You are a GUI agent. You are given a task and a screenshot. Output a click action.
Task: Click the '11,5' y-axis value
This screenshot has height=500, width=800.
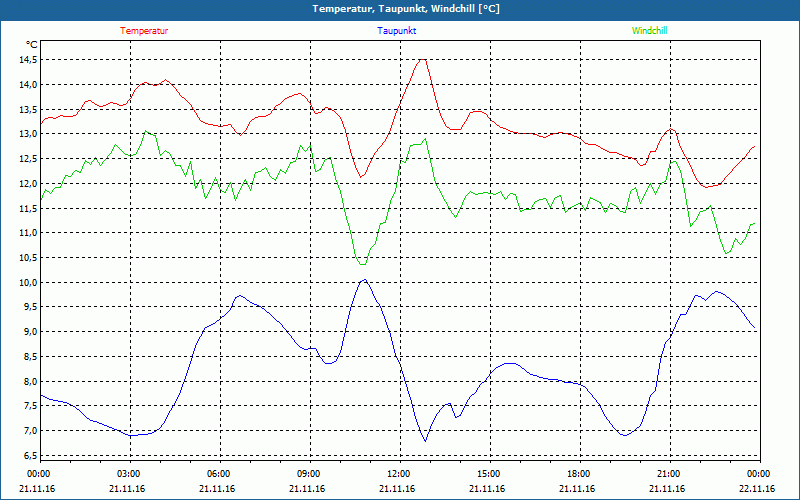pos(29,208)
